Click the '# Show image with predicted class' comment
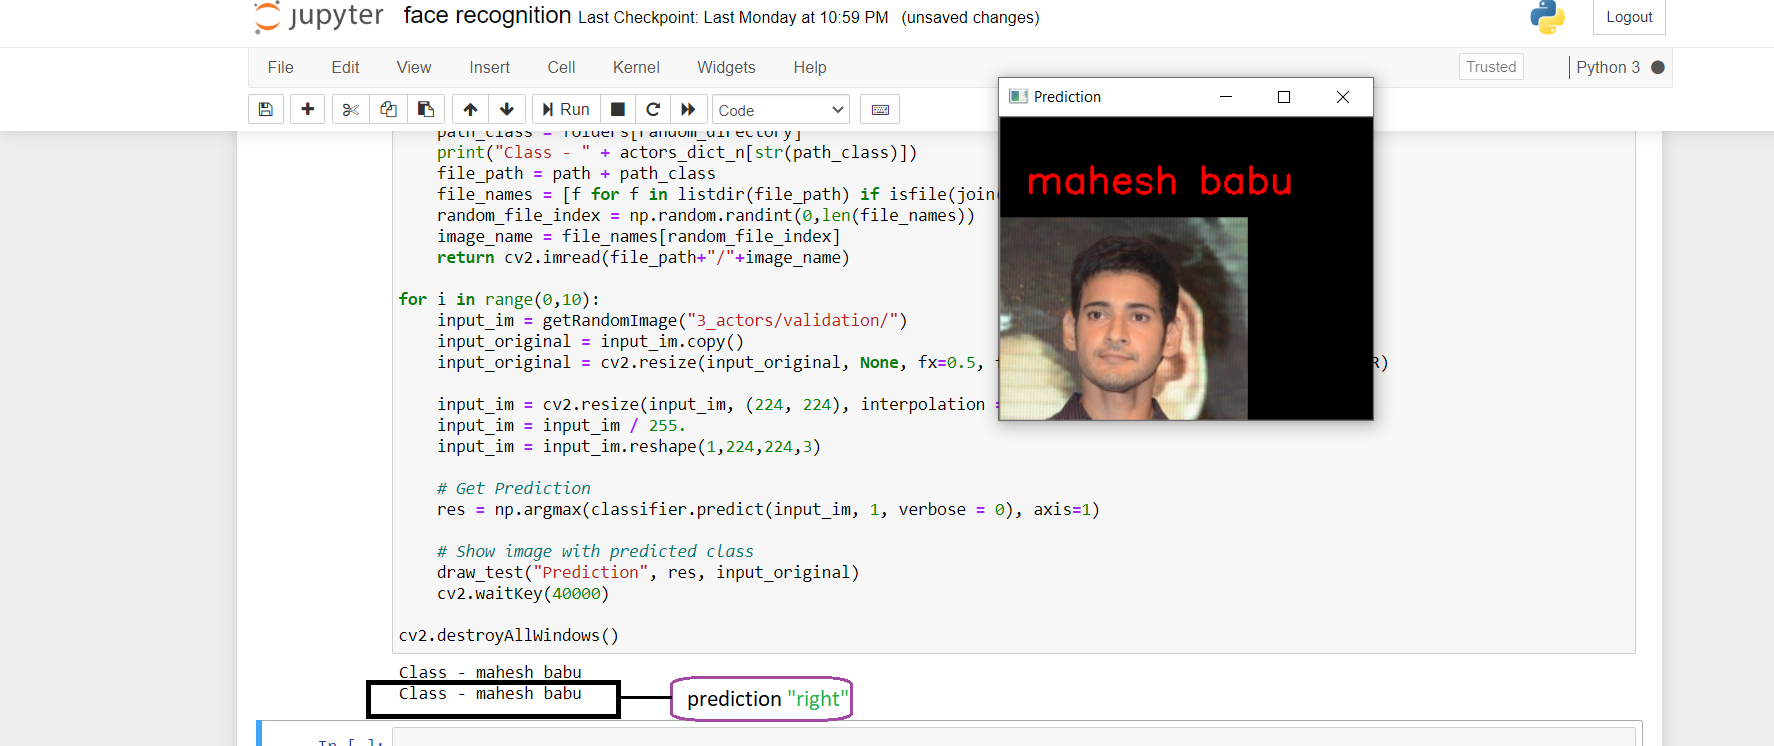Image resolution: width=1774 pixels, height=746 pixels. click(595, 551)
